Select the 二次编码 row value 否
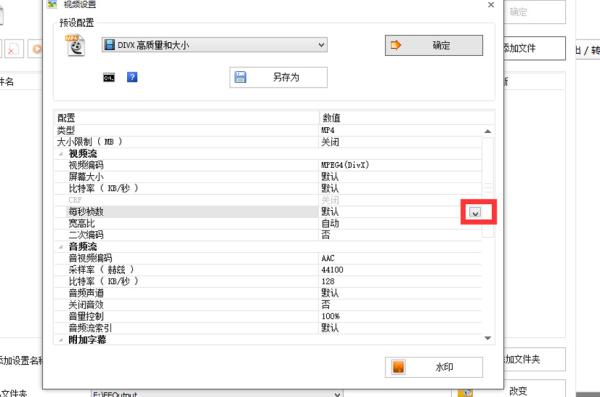Viewport: 600px width, 397px height. tap(326, 235)
